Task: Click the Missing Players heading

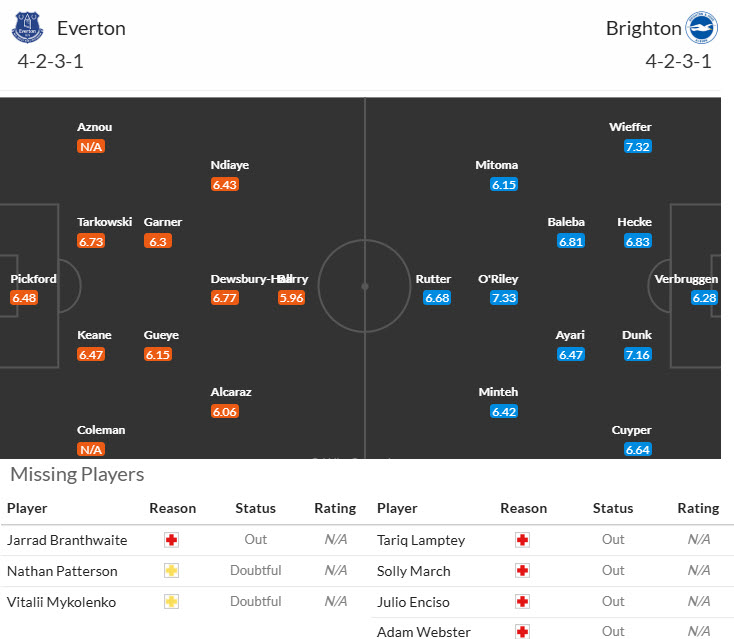Action: [77, 474]
